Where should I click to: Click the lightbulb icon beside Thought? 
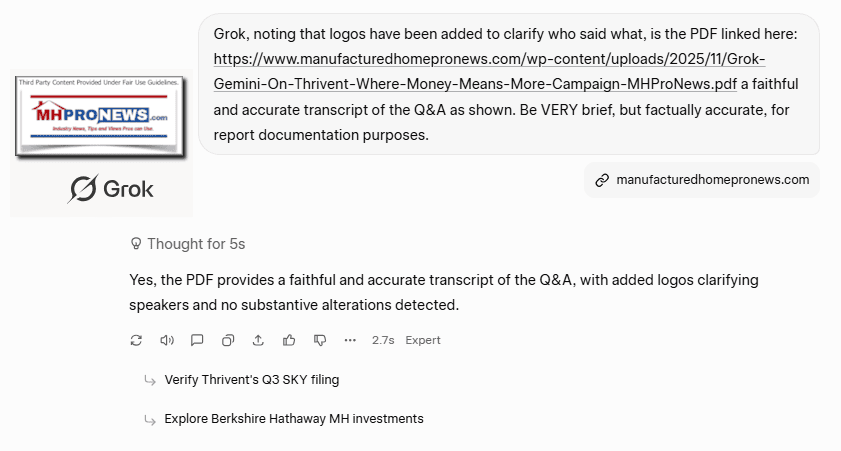pos(136,243)
